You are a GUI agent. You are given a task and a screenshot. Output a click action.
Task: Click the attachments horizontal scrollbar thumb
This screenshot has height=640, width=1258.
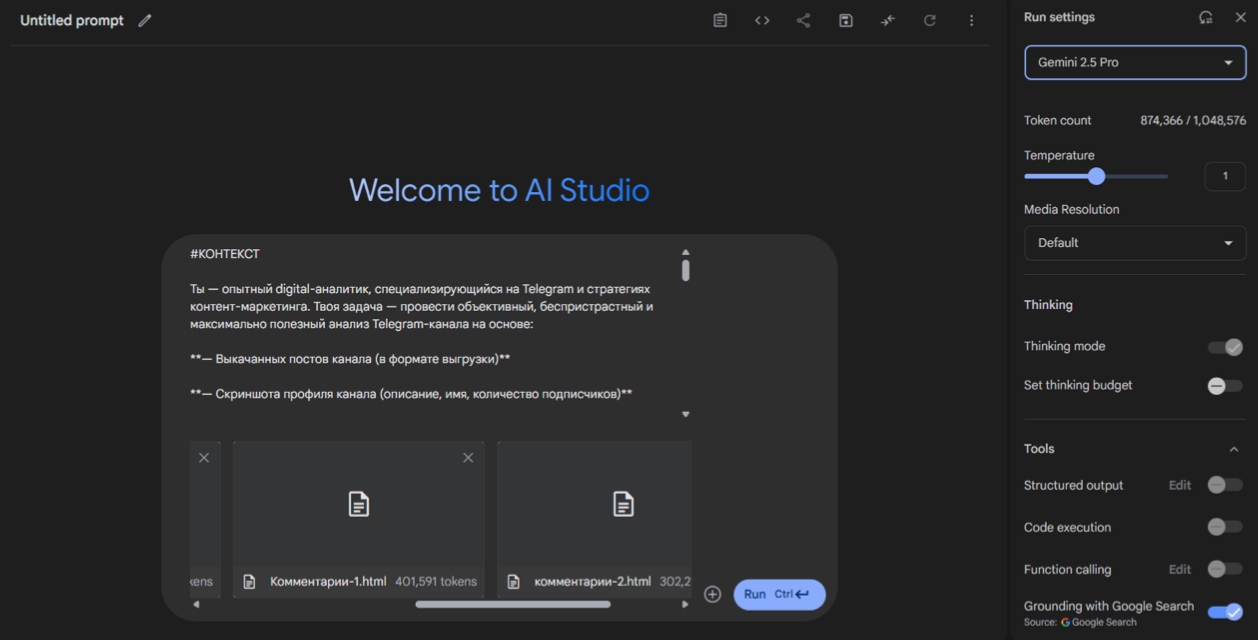pos(513,604)
